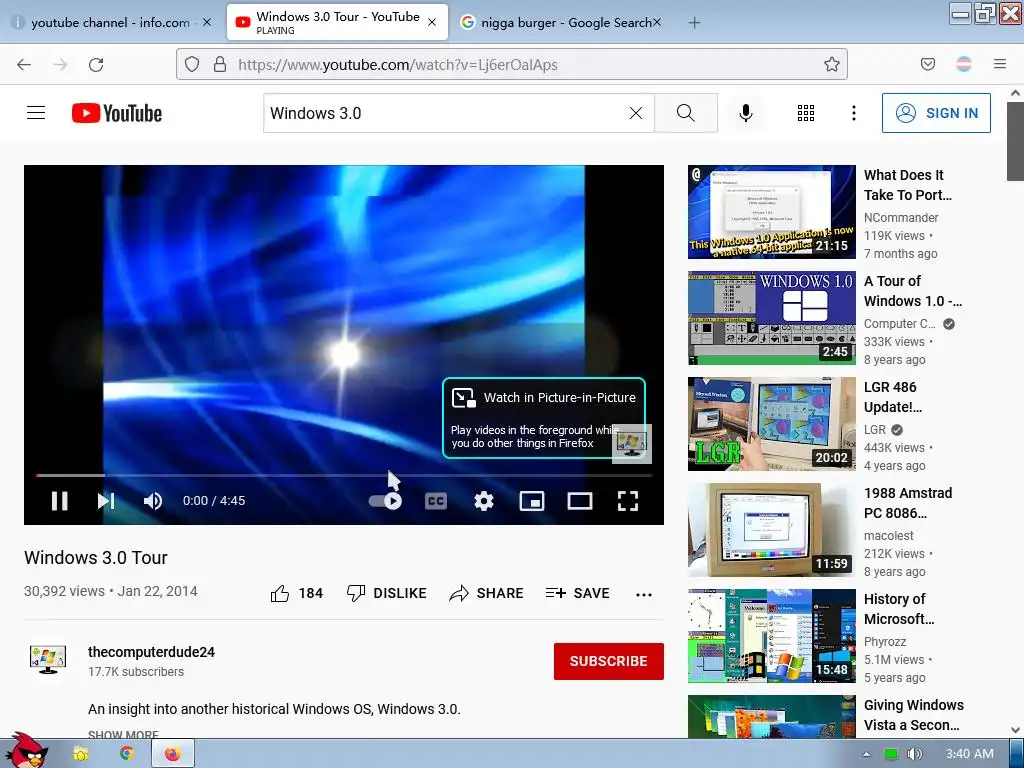The width and height of the screenshot is (1024, 768).
Task: View site security padlock info
Action: (x=220, y=64)
